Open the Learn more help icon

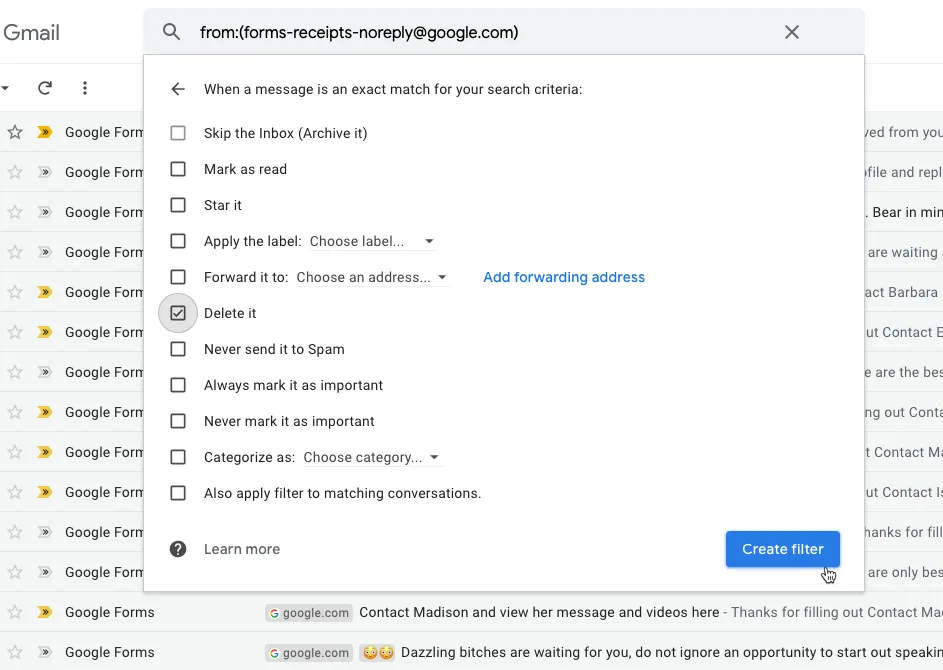(x=178, y=548)
